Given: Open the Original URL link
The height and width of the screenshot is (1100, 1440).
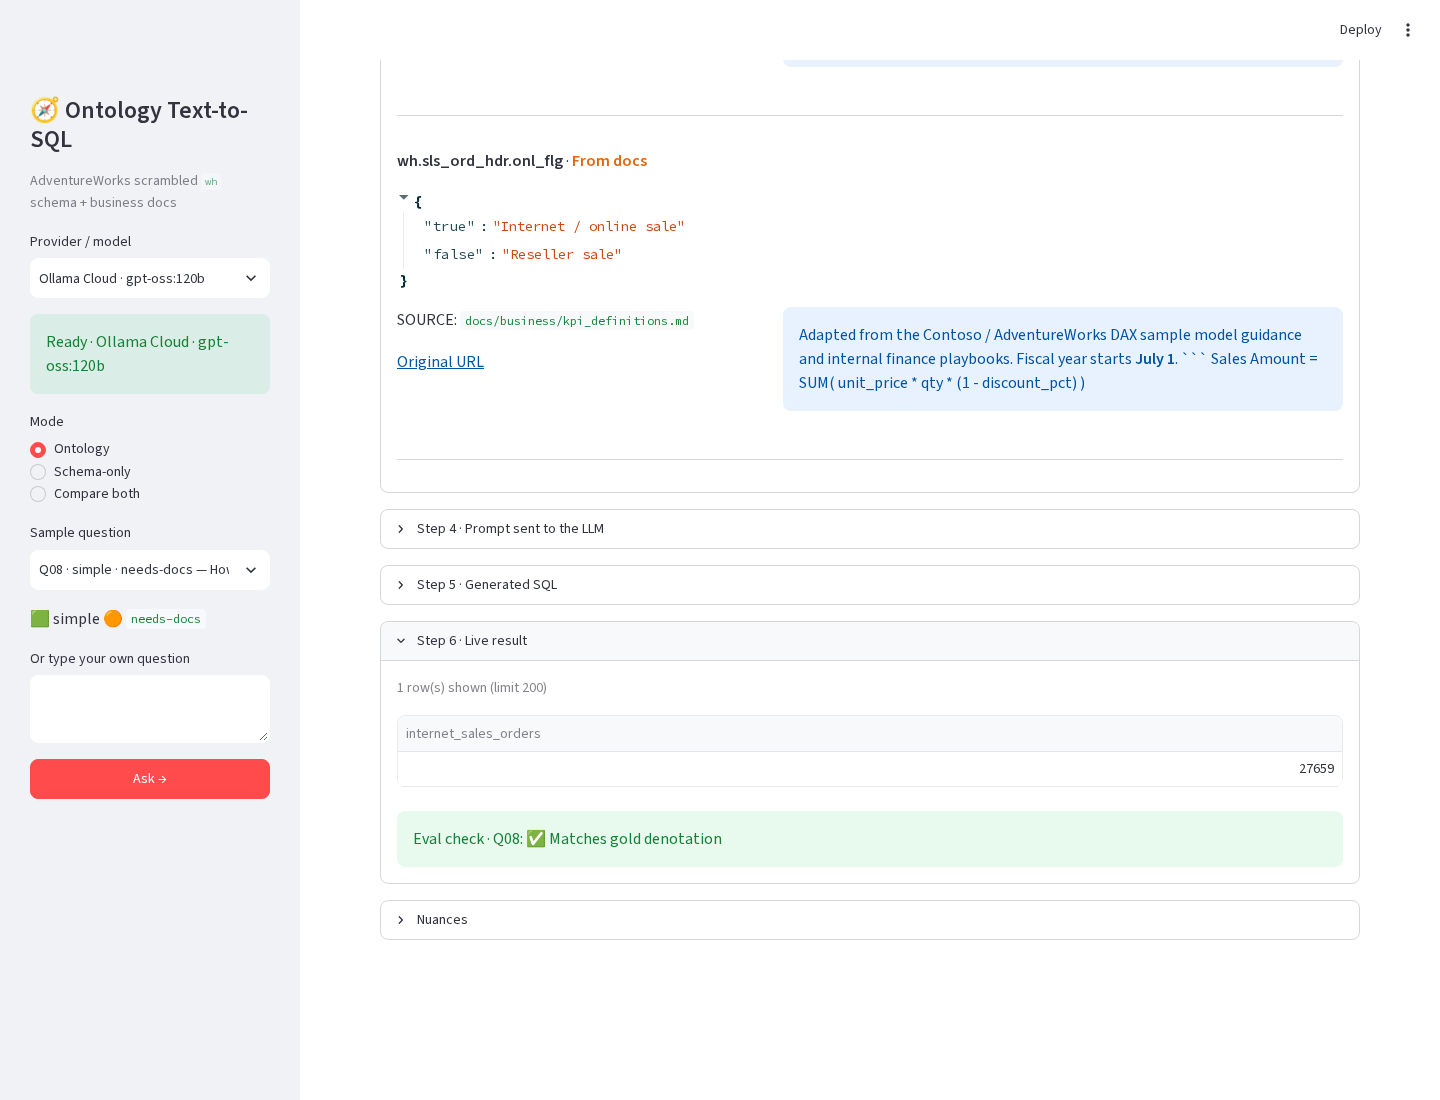Looking at the screenshot, I should point(440,362).
